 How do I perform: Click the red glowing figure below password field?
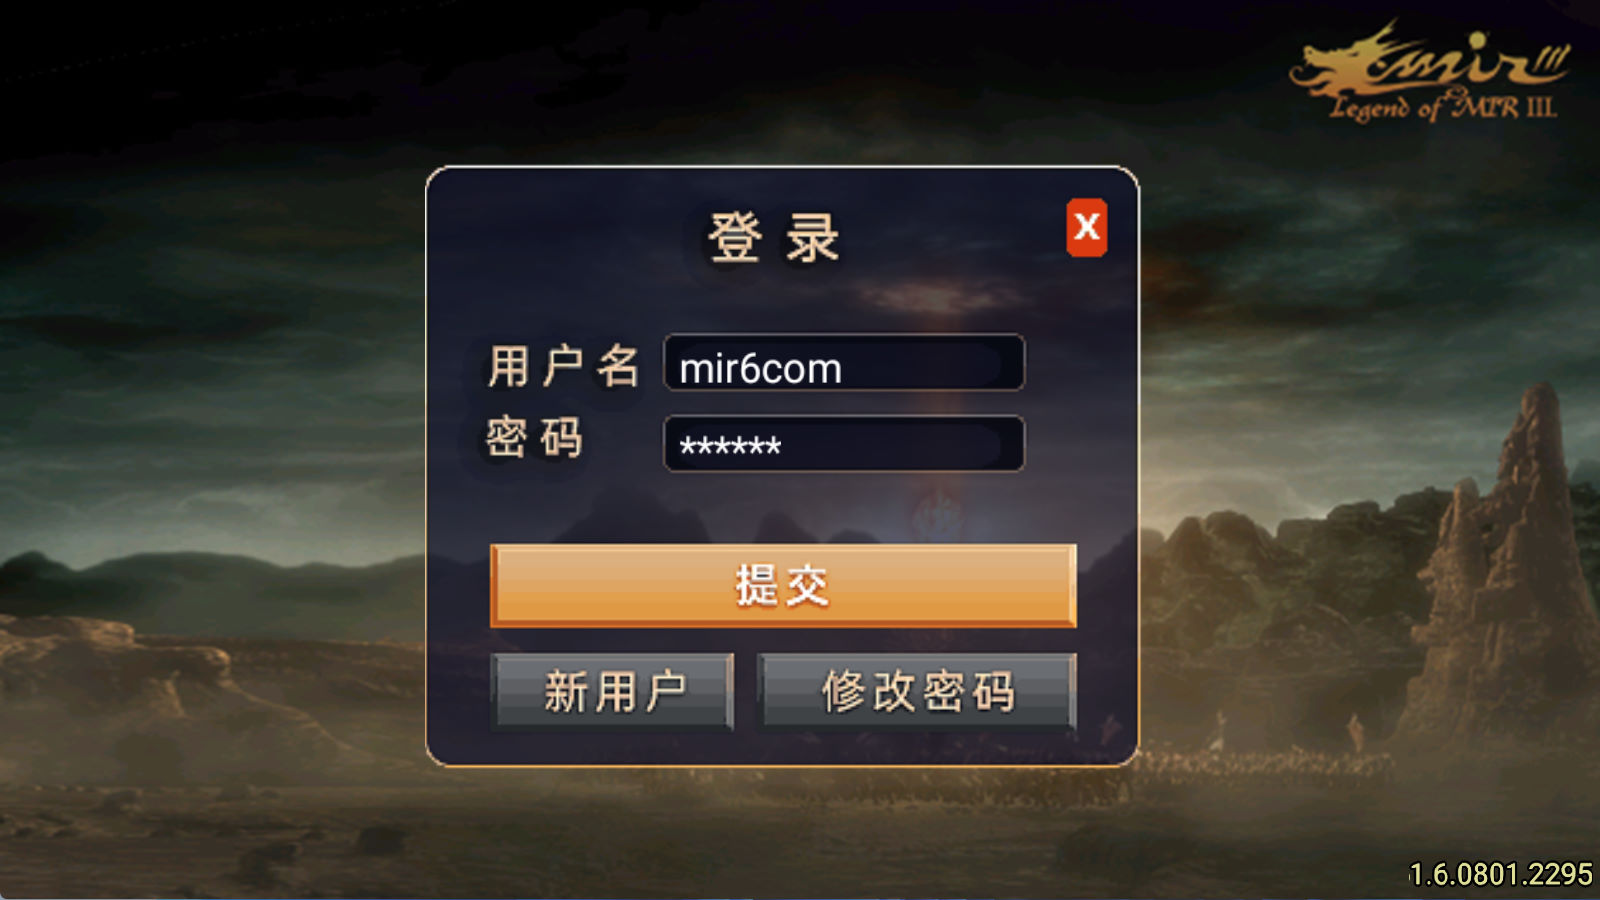tap(938, 515)
